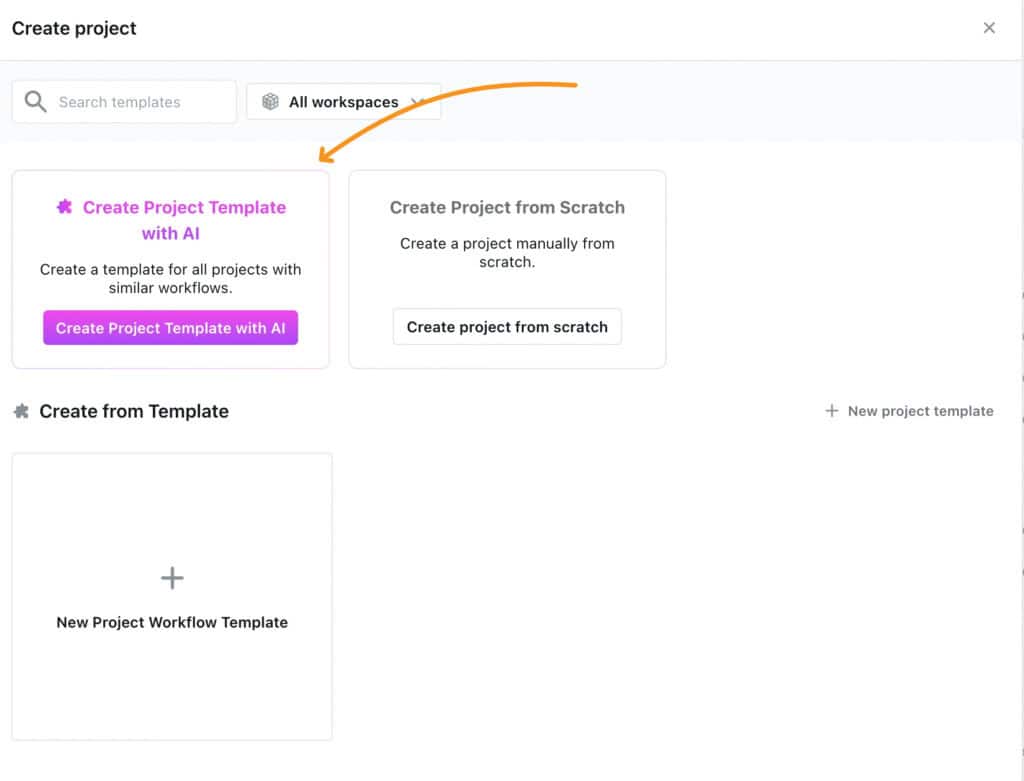Click the 'Create a project manually' description
Viewport: 1024px width, 781px height.
pos(507,252)
